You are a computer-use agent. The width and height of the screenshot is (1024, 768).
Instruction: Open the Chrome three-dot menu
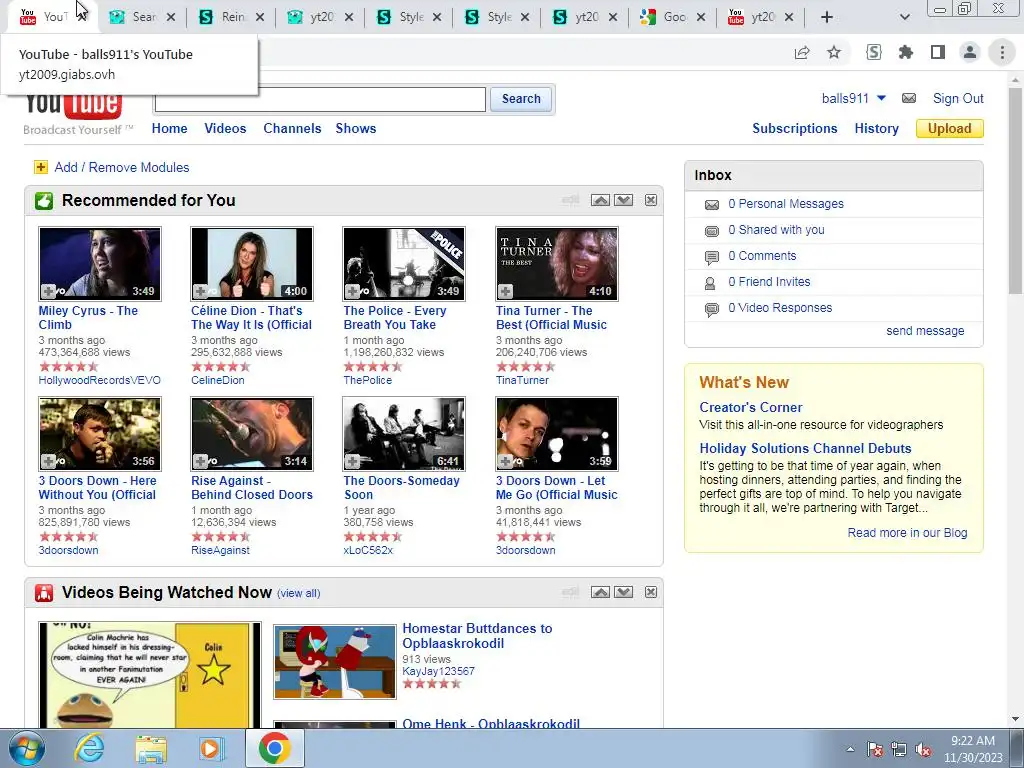click(1002, 52)
